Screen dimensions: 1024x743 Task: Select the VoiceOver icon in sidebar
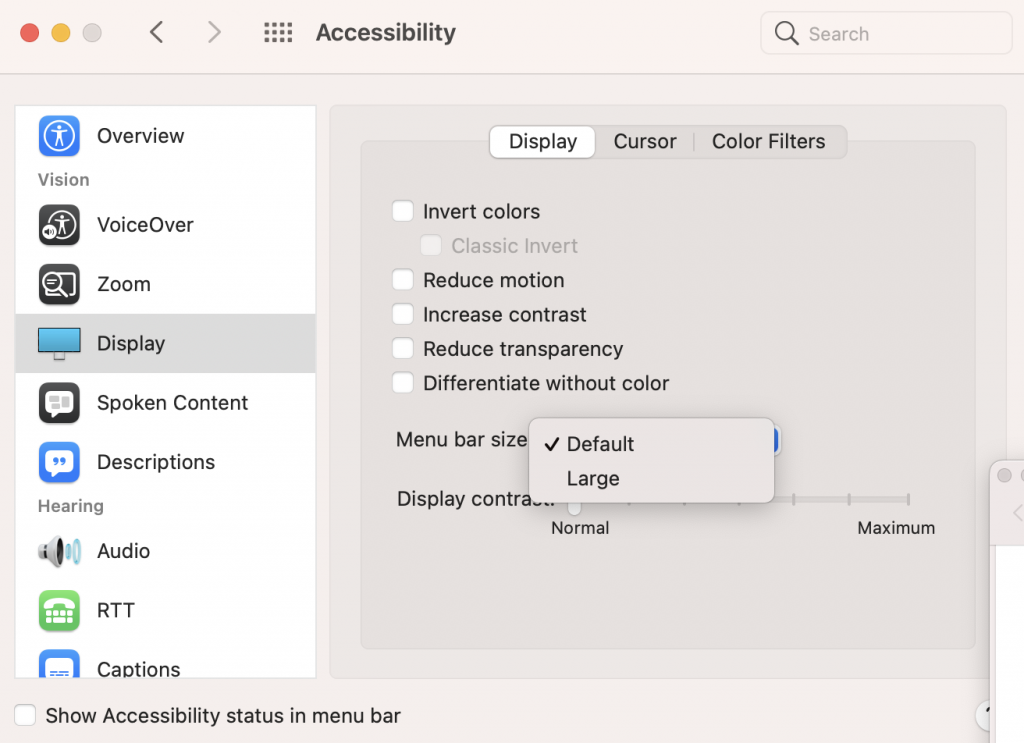click(59, 225)
